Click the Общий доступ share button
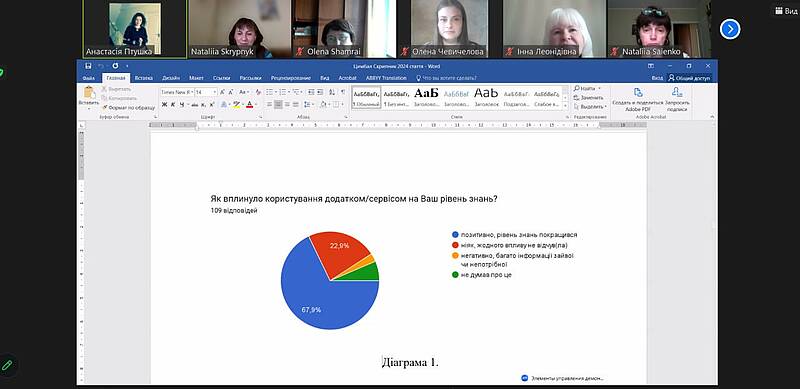 [x=689, y=78]
